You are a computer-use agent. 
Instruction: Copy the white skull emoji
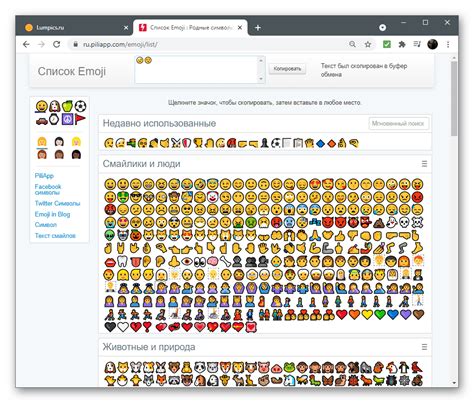[404, 222]
